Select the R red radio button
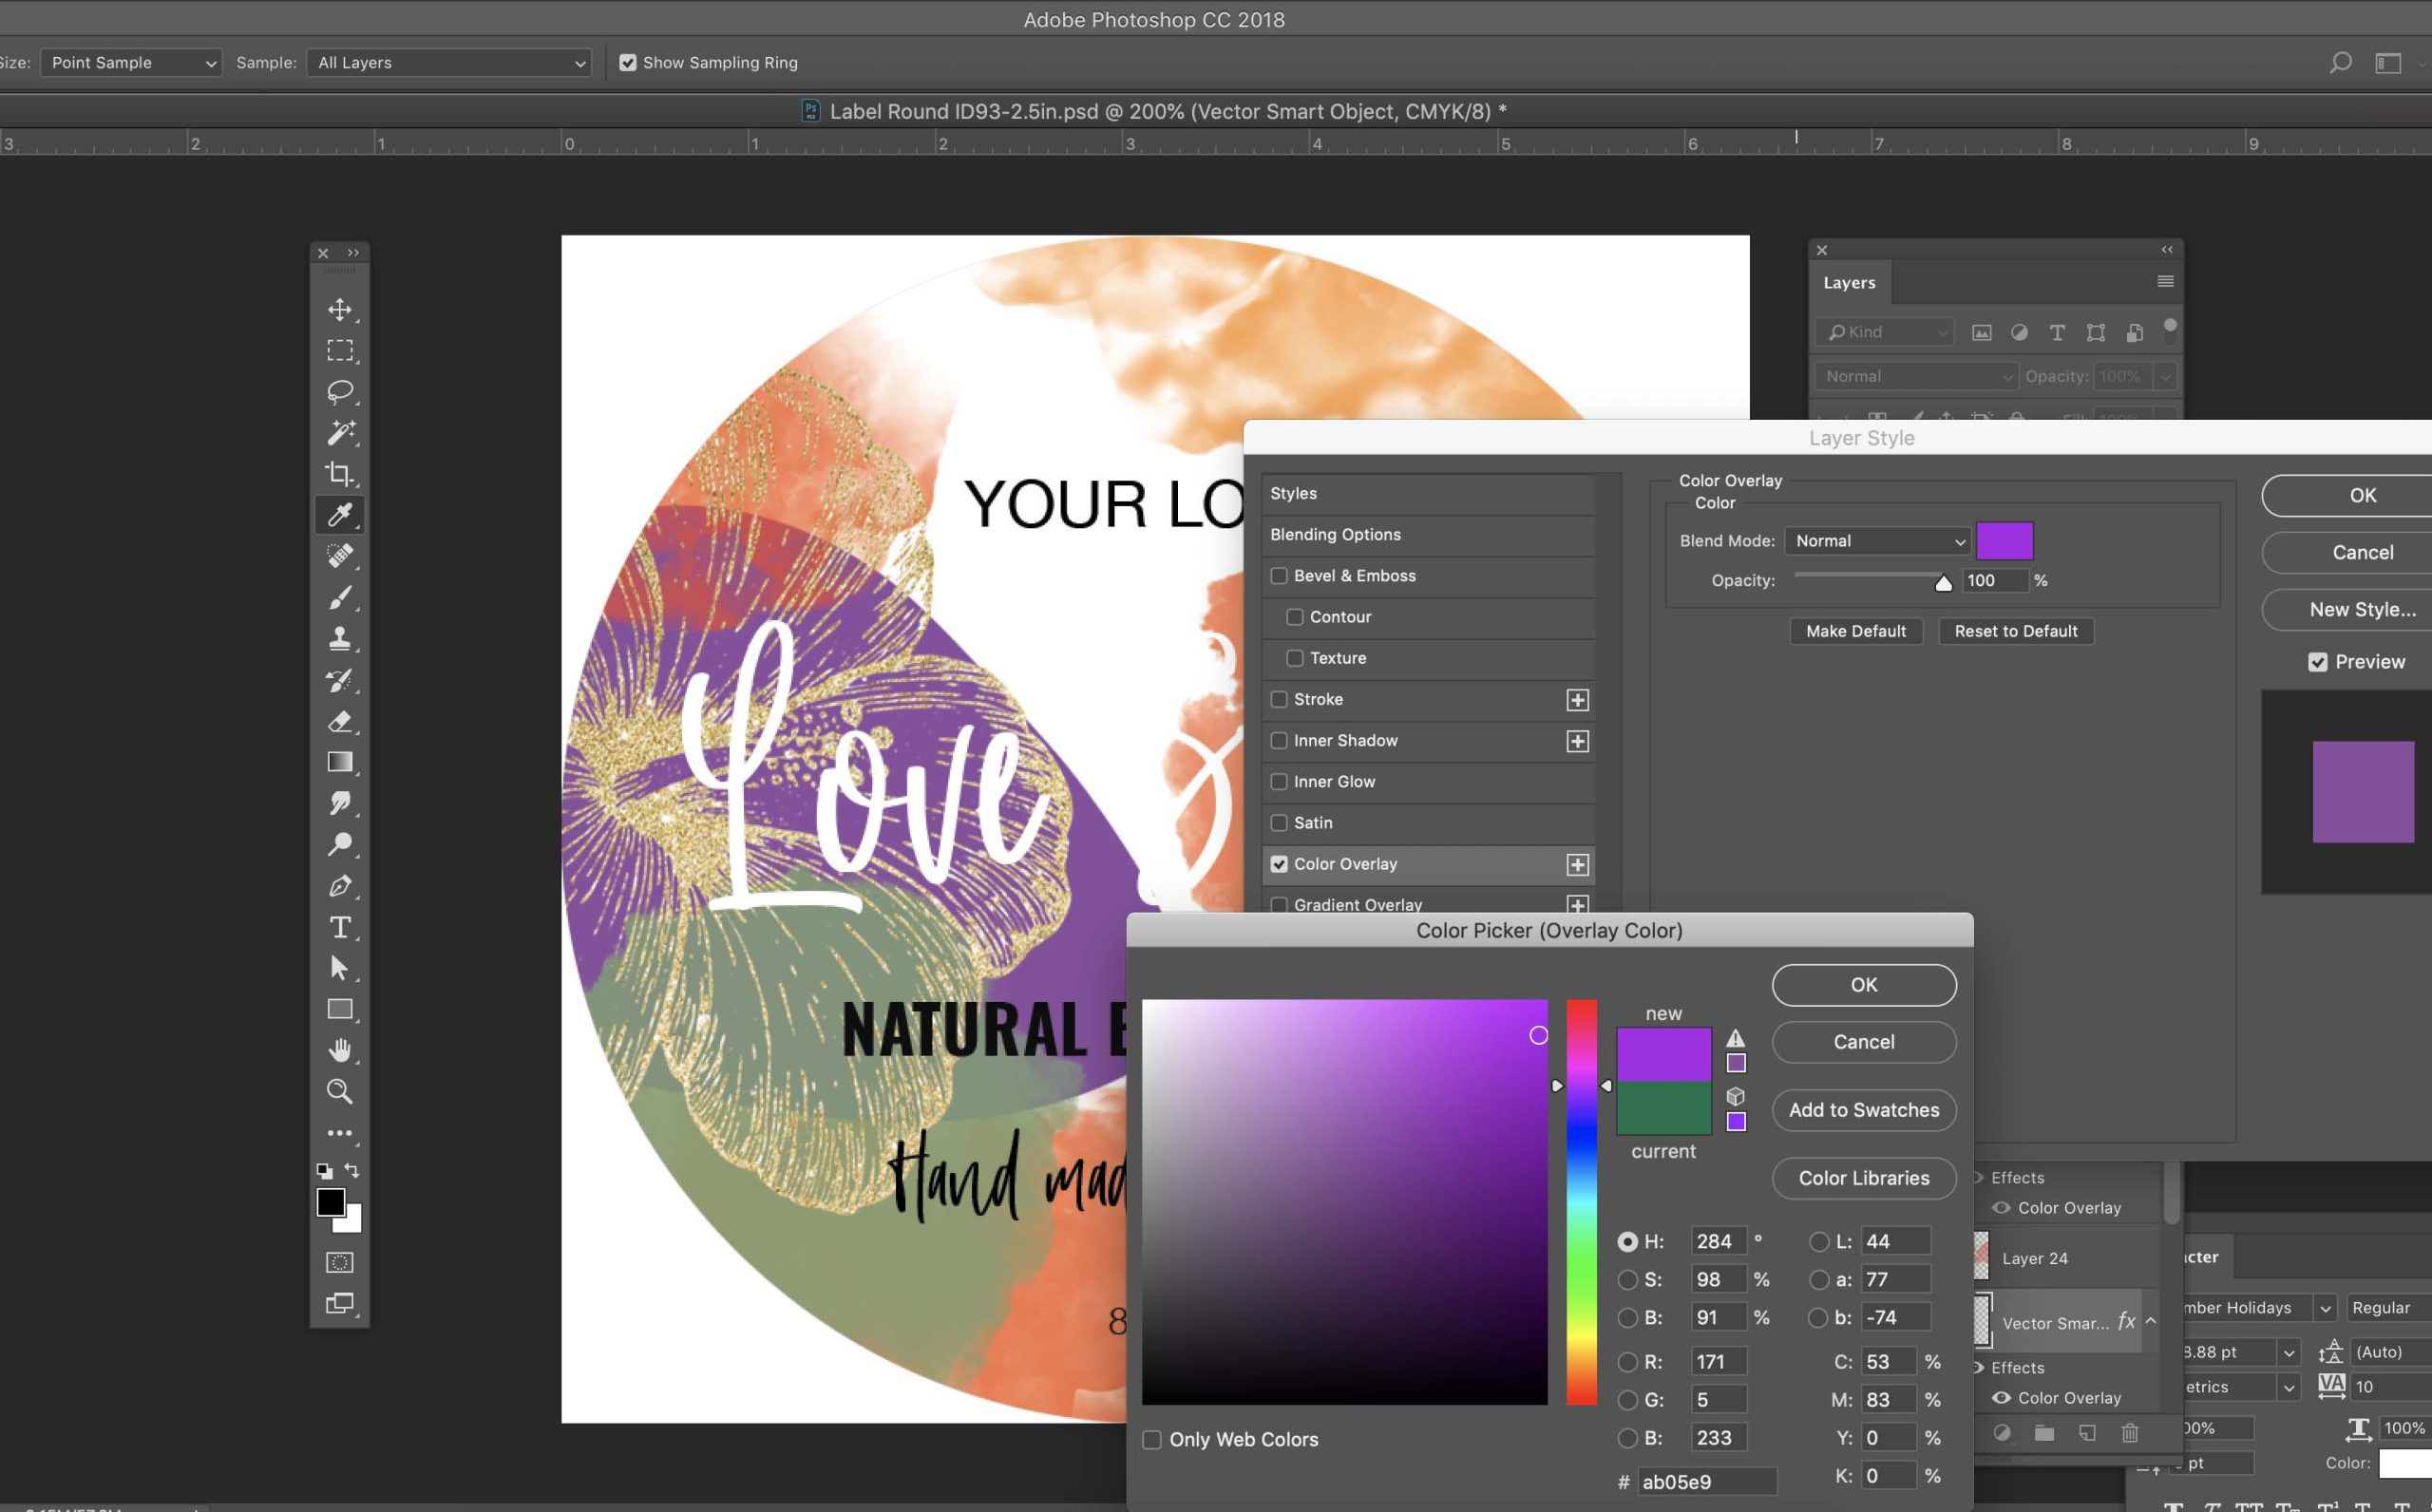2432x1512 pixels. pos(1628,1362)
